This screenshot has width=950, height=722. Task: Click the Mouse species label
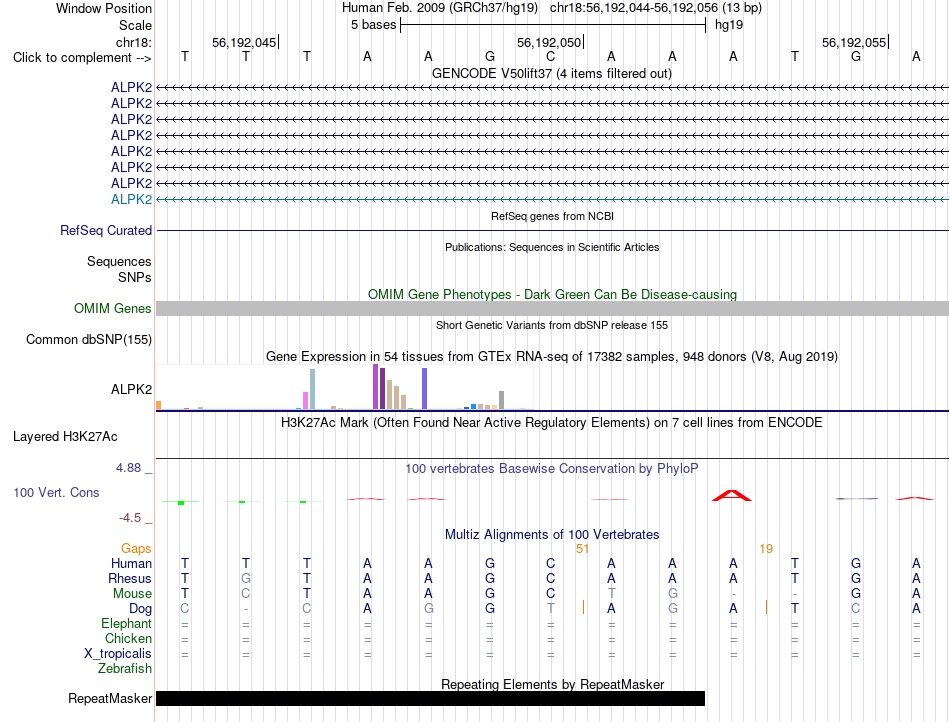[x=132, y=594]
